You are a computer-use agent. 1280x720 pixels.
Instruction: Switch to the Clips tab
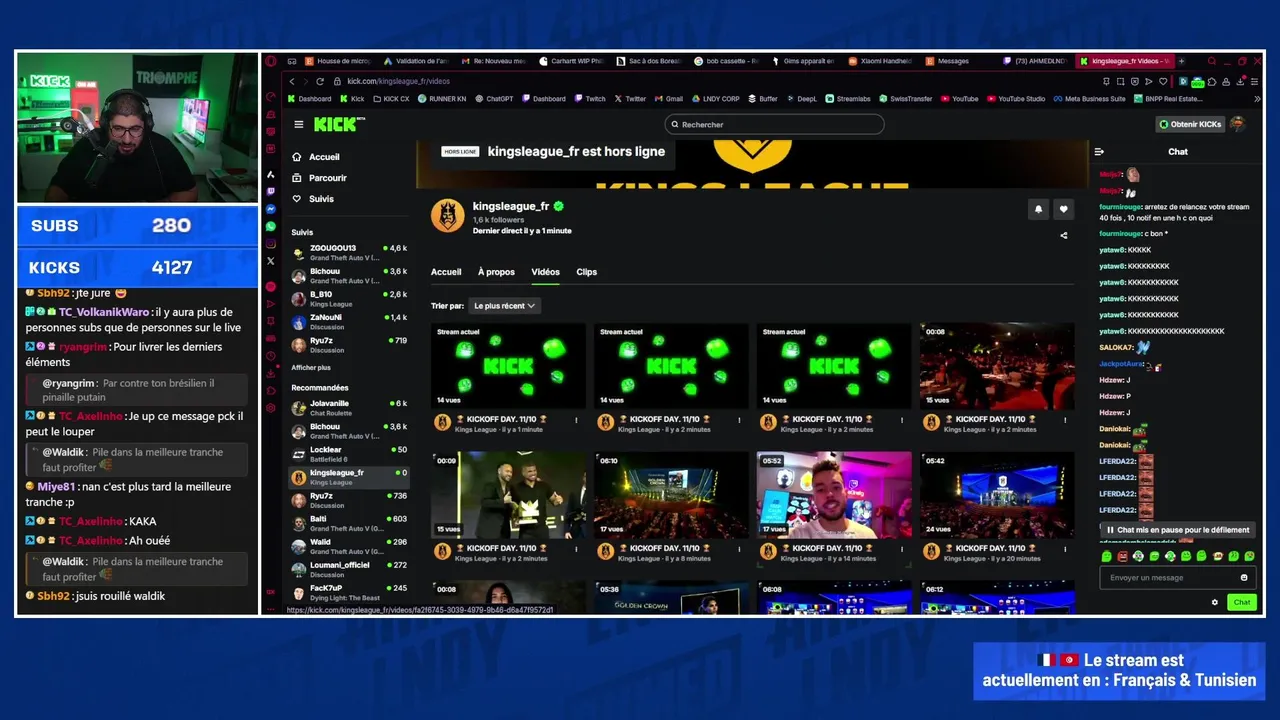586,272
